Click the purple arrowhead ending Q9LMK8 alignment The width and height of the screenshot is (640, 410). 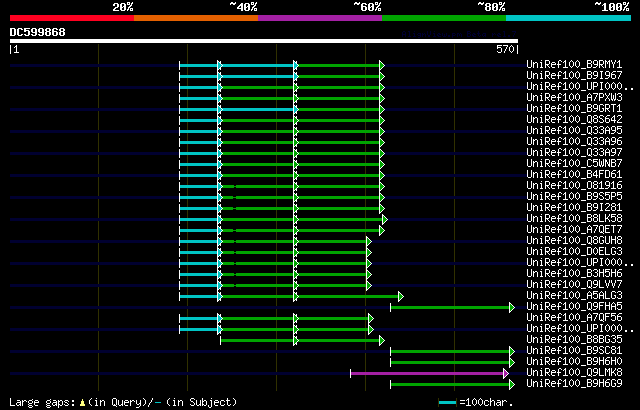coord(506,373)
